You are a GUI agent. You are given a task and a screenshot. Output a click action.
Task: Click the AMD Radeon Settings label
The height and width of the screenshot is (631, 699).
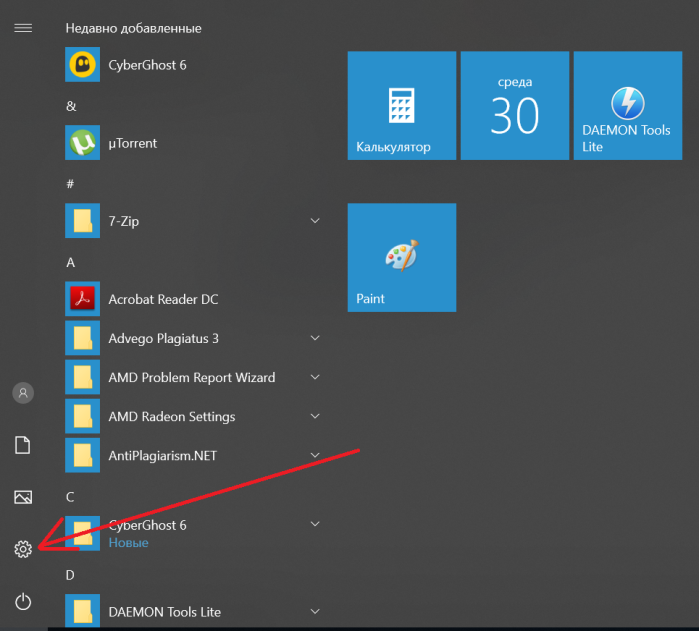point(172,417)
